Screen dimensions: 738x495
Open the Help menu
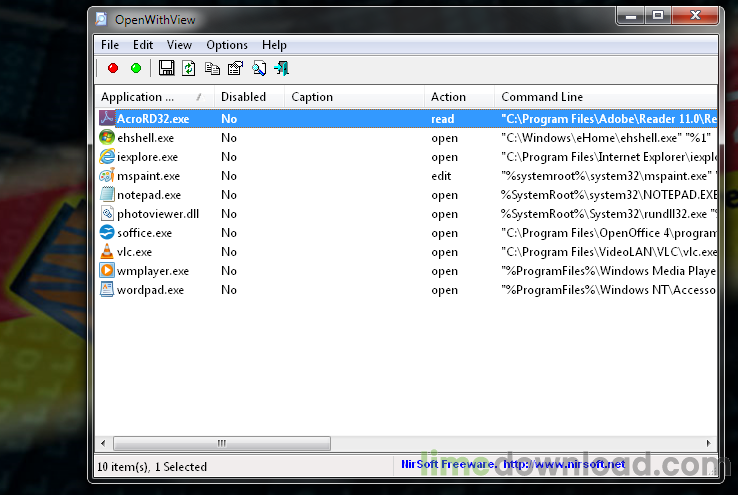click(274, 45)
